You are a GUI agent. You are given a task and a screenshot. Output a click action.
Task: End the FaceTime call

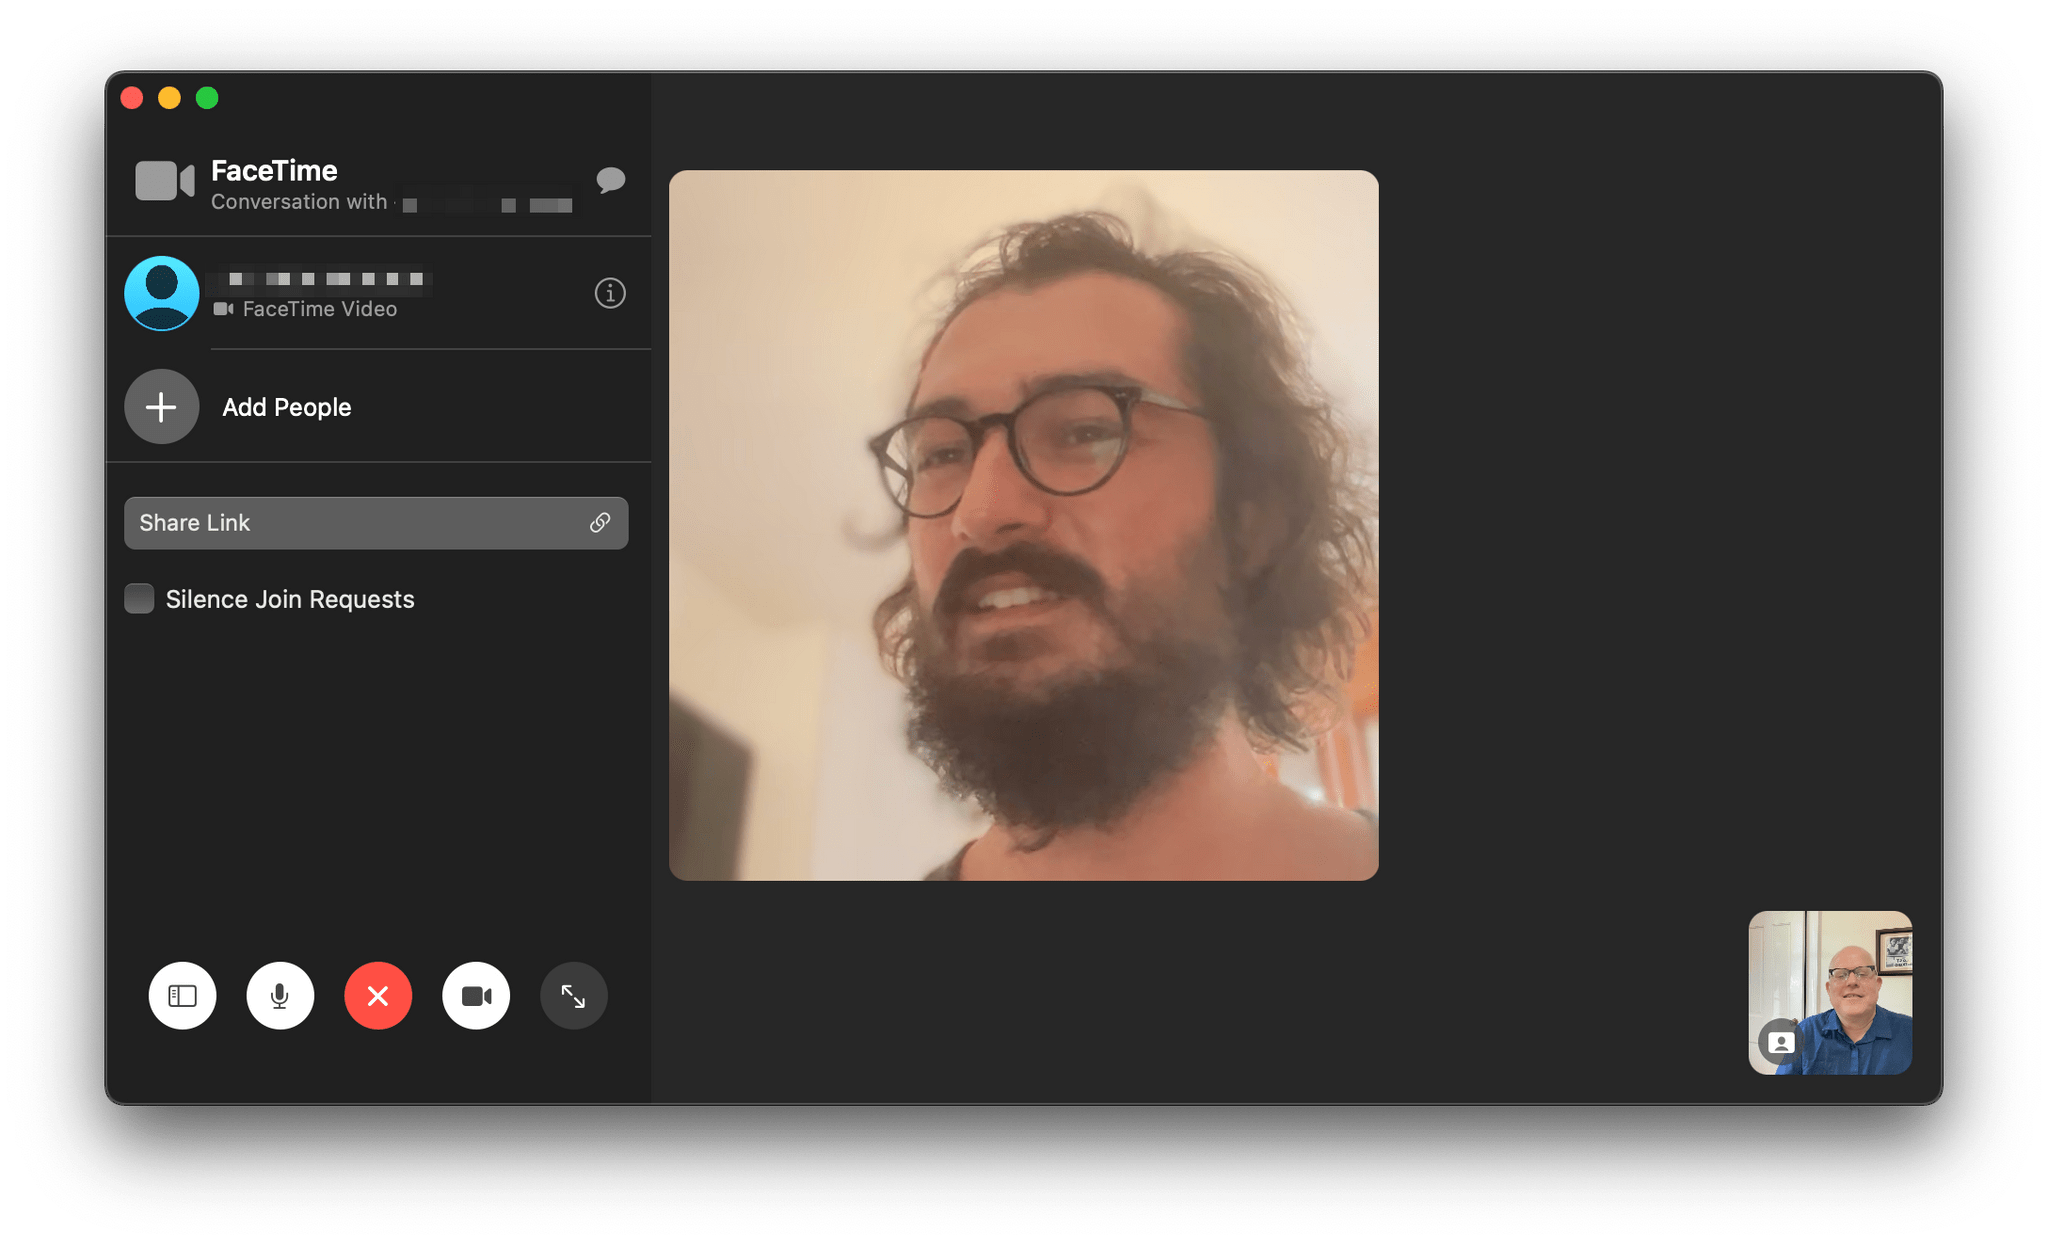coord(378,996)
